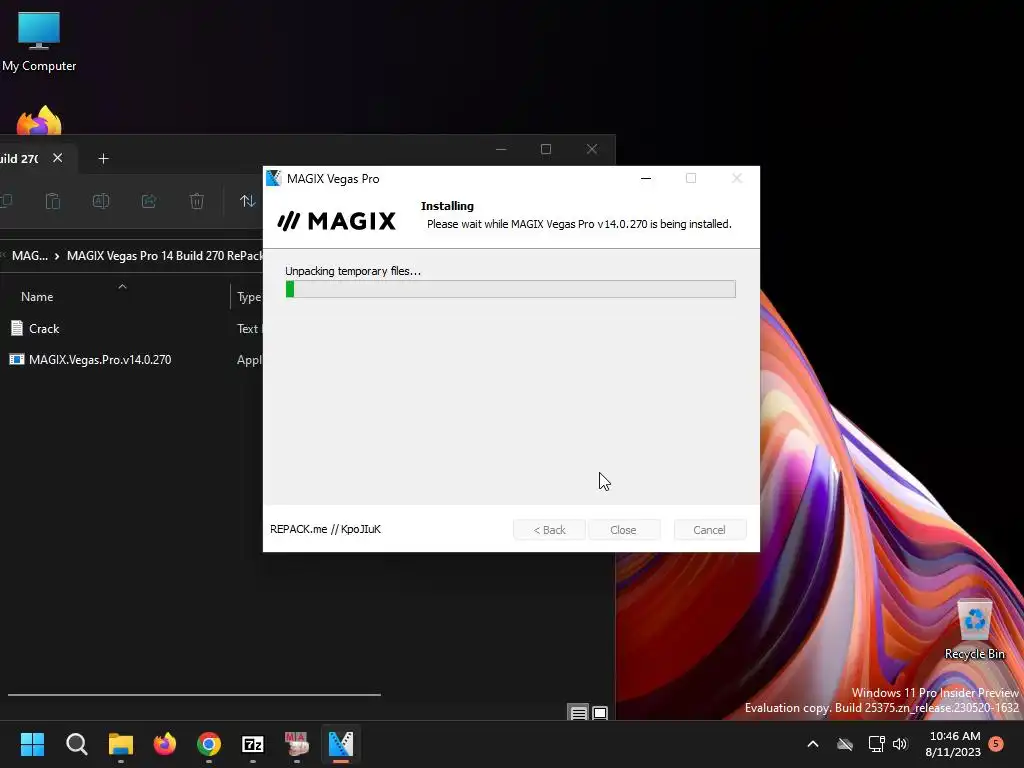Cancel the MAGIX Vegas Pro installation
This screenshot has height=768, width=1024.
[709, 530]
